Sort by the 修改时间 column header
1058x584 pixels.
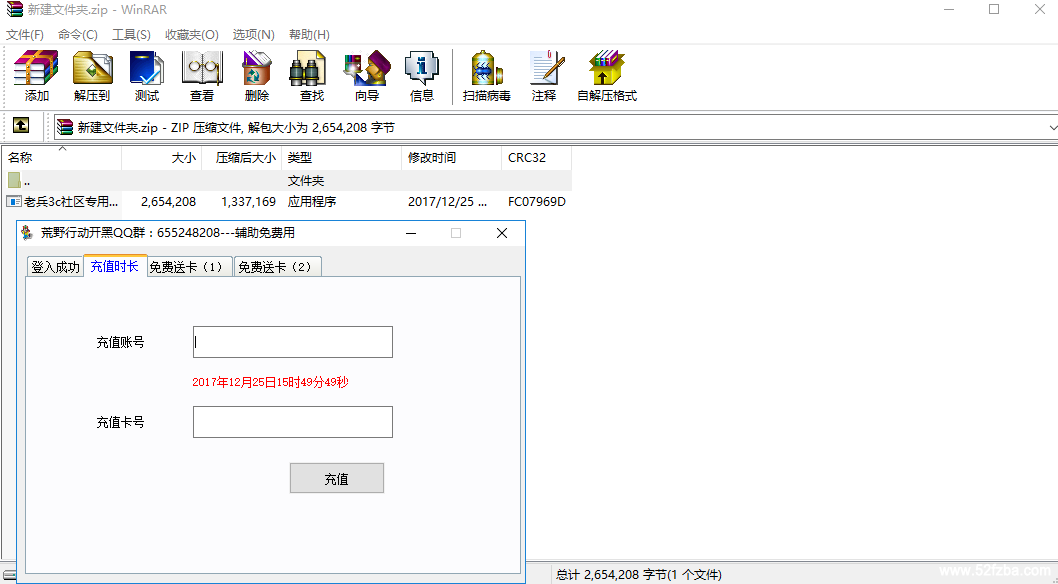[451, 158]
